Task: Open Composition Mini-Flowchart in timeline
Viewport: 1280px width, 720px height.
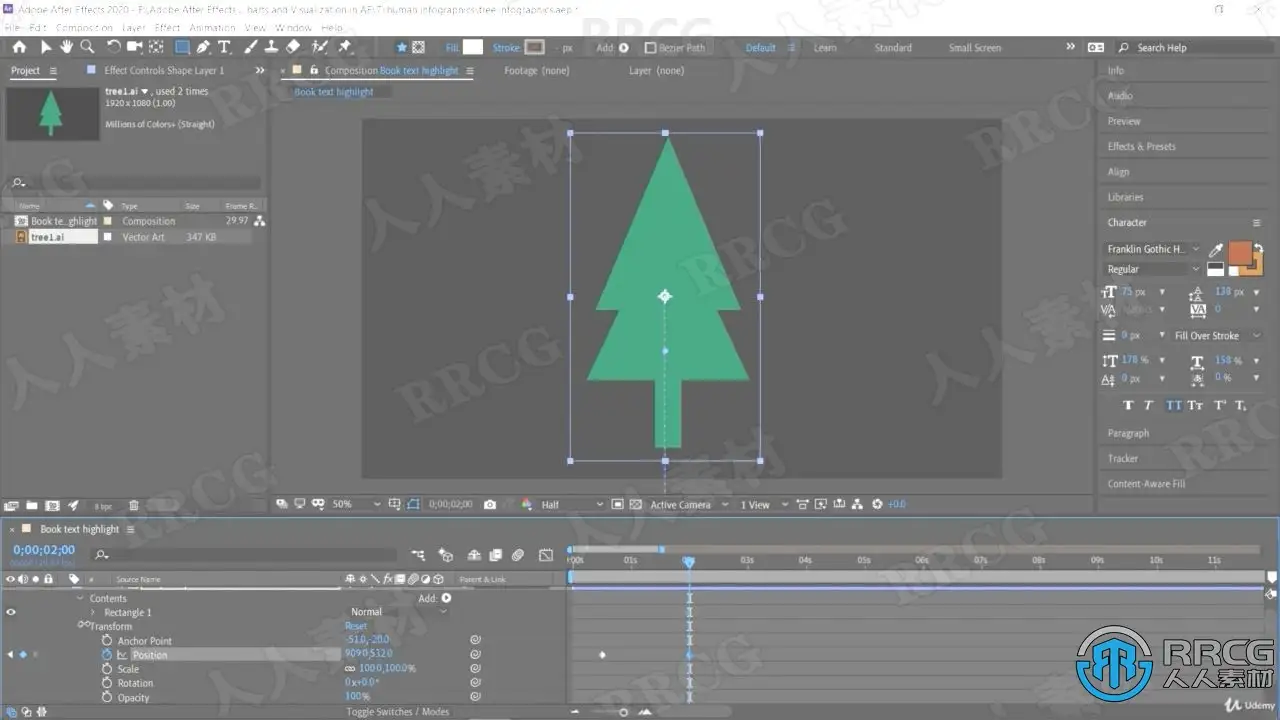Action: 418,555
